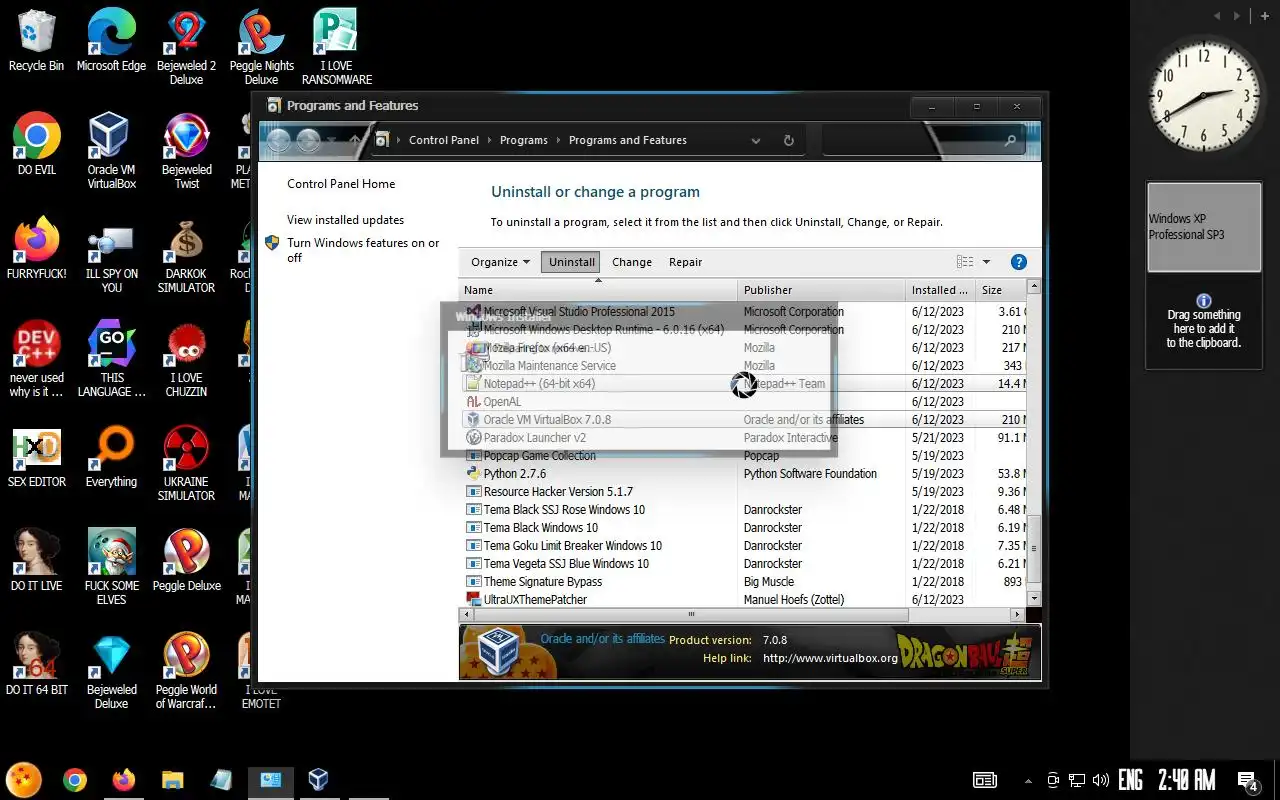1280x800 pixels.
Task: Select Resource Hacker Version 5.1.7 row
Action: 742,492
